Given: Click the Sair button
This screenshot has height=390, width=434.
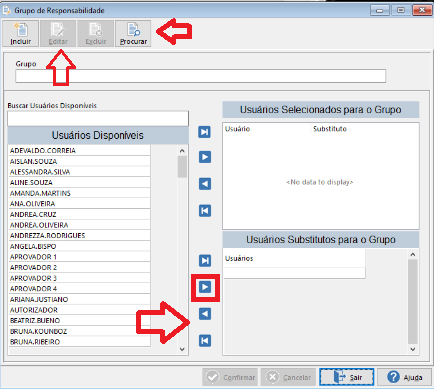Looking at the screenshot, I should [347, 377].
